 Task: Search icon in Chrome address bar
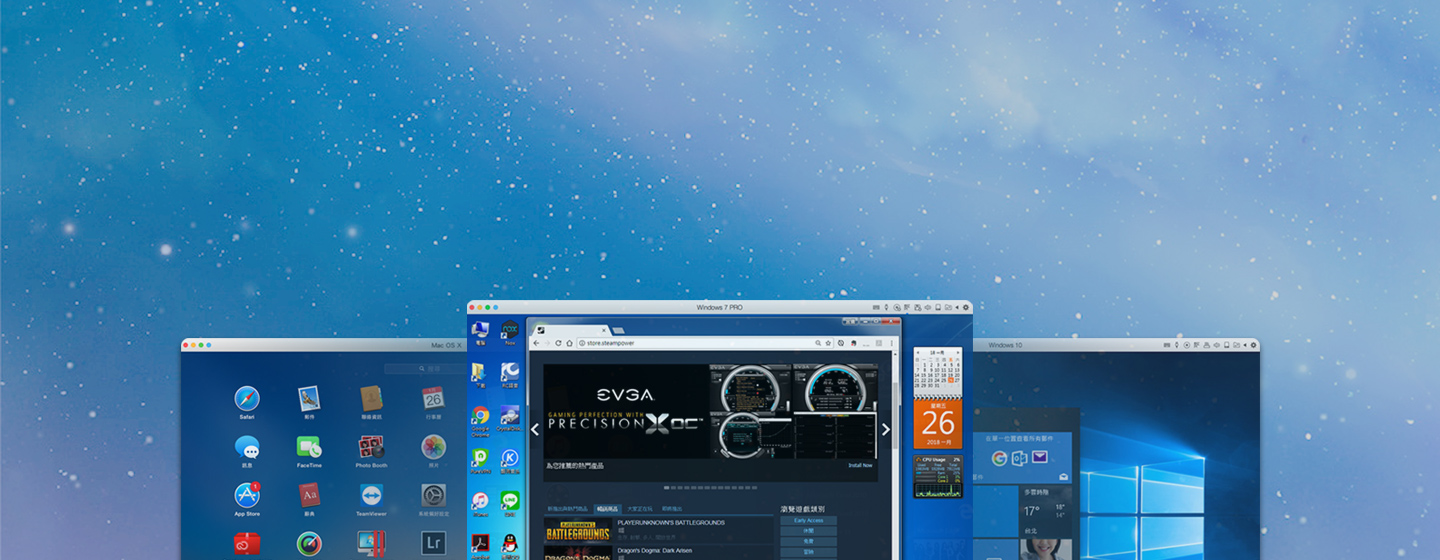818,343
